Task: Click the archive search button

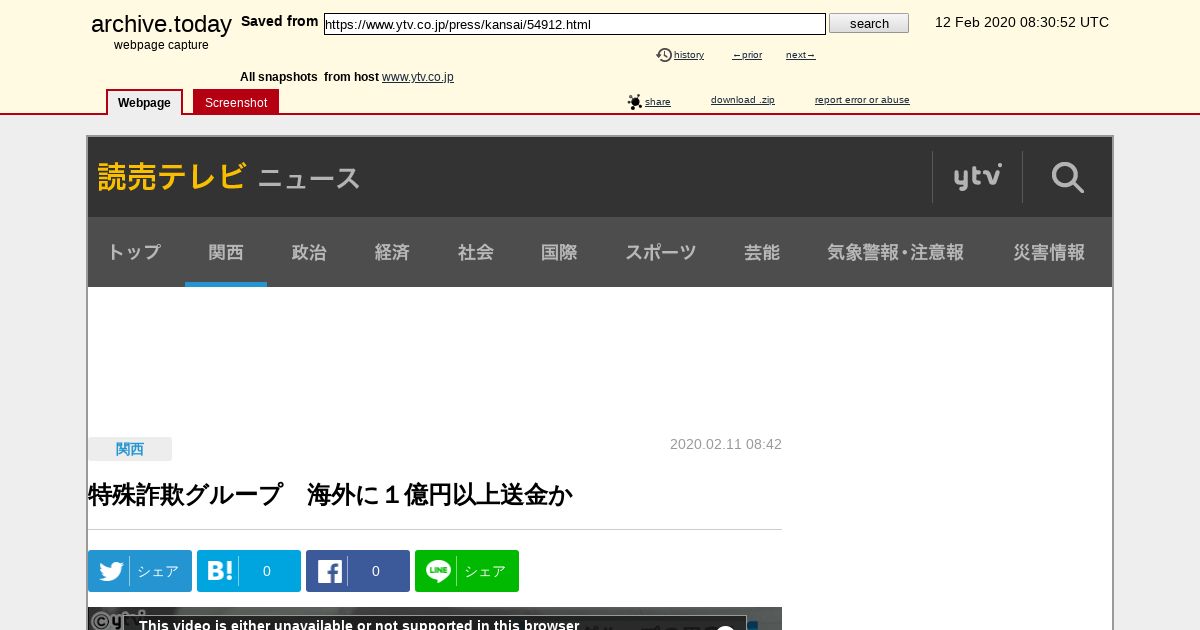Action: pyautogui.click(x=869, y=23)
